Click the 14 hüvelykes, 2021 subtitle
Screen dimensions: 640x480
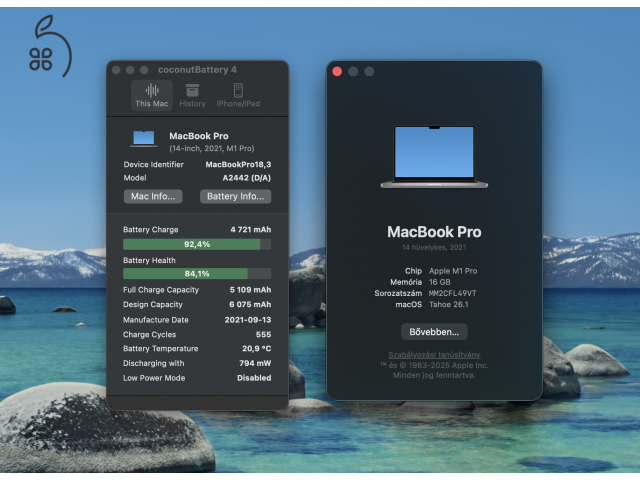pos(434,247)
